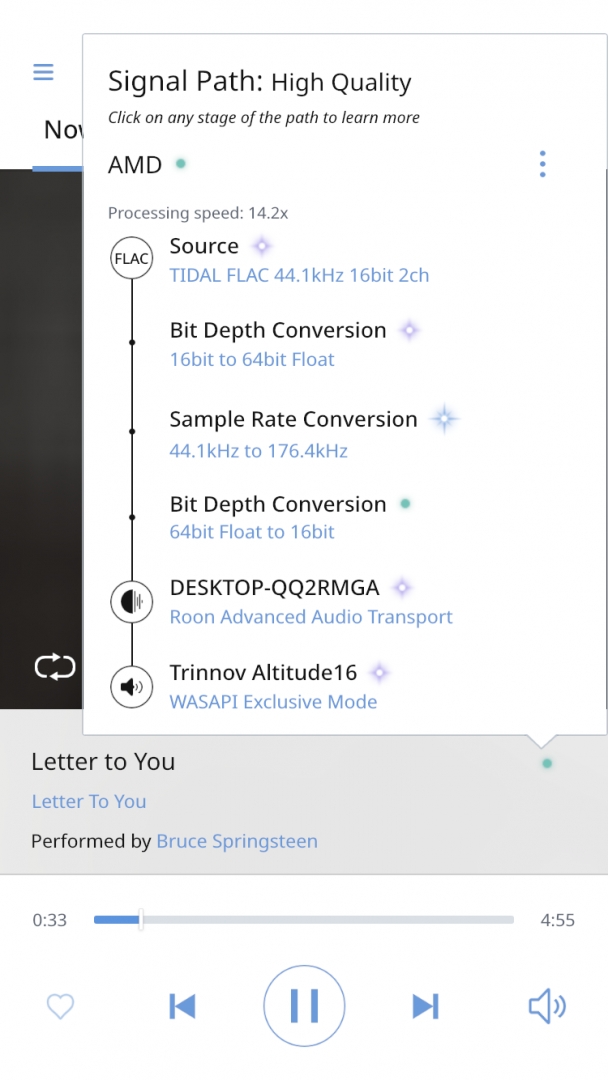Expand the TIDAL FLAC 44.1kHz 16bit 2ch details
Image resolution: width=608 pixels, height=1080 pixels.
(299, 275)
